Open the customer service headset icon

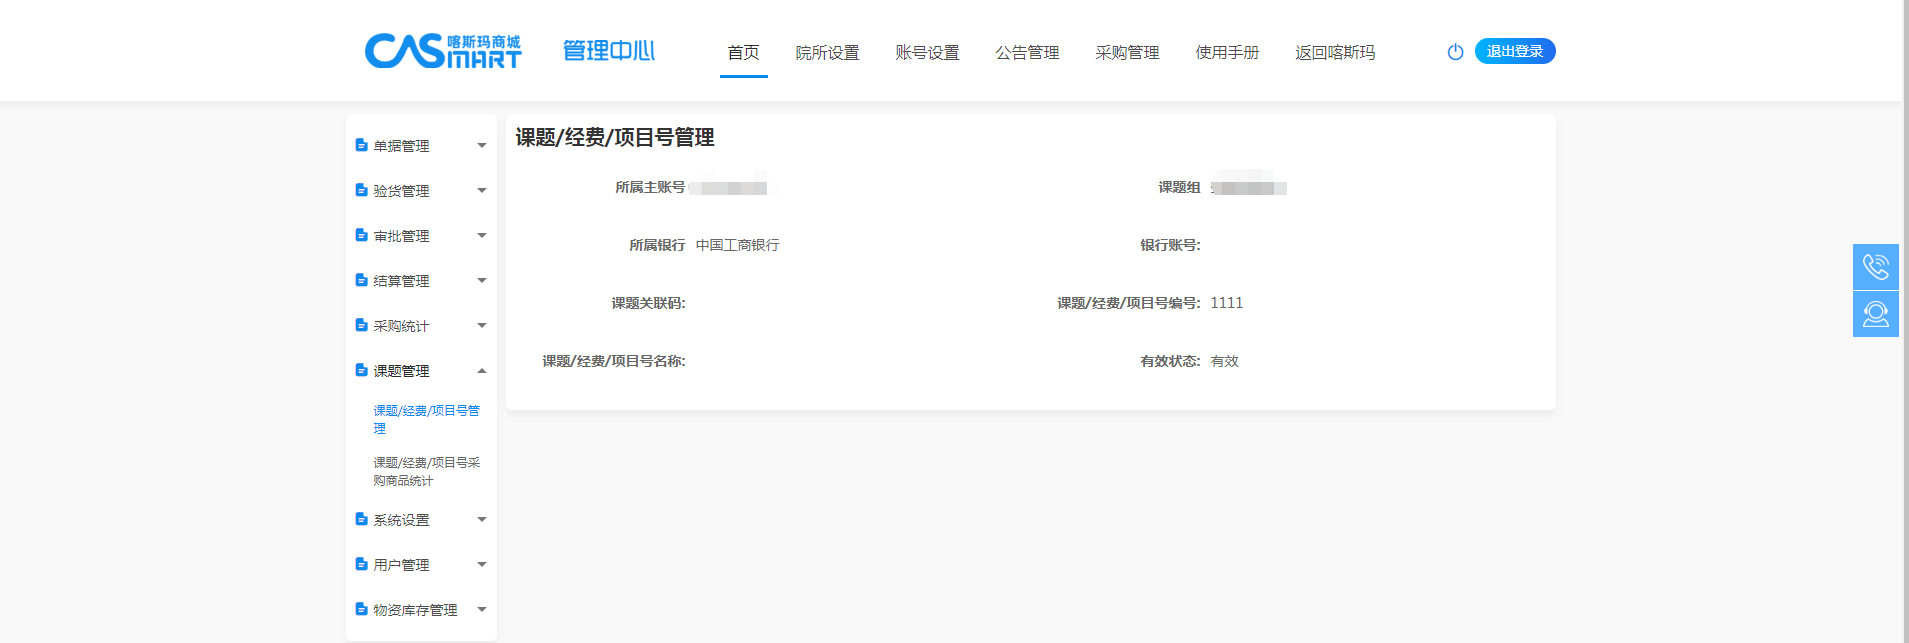[1875, 314]
